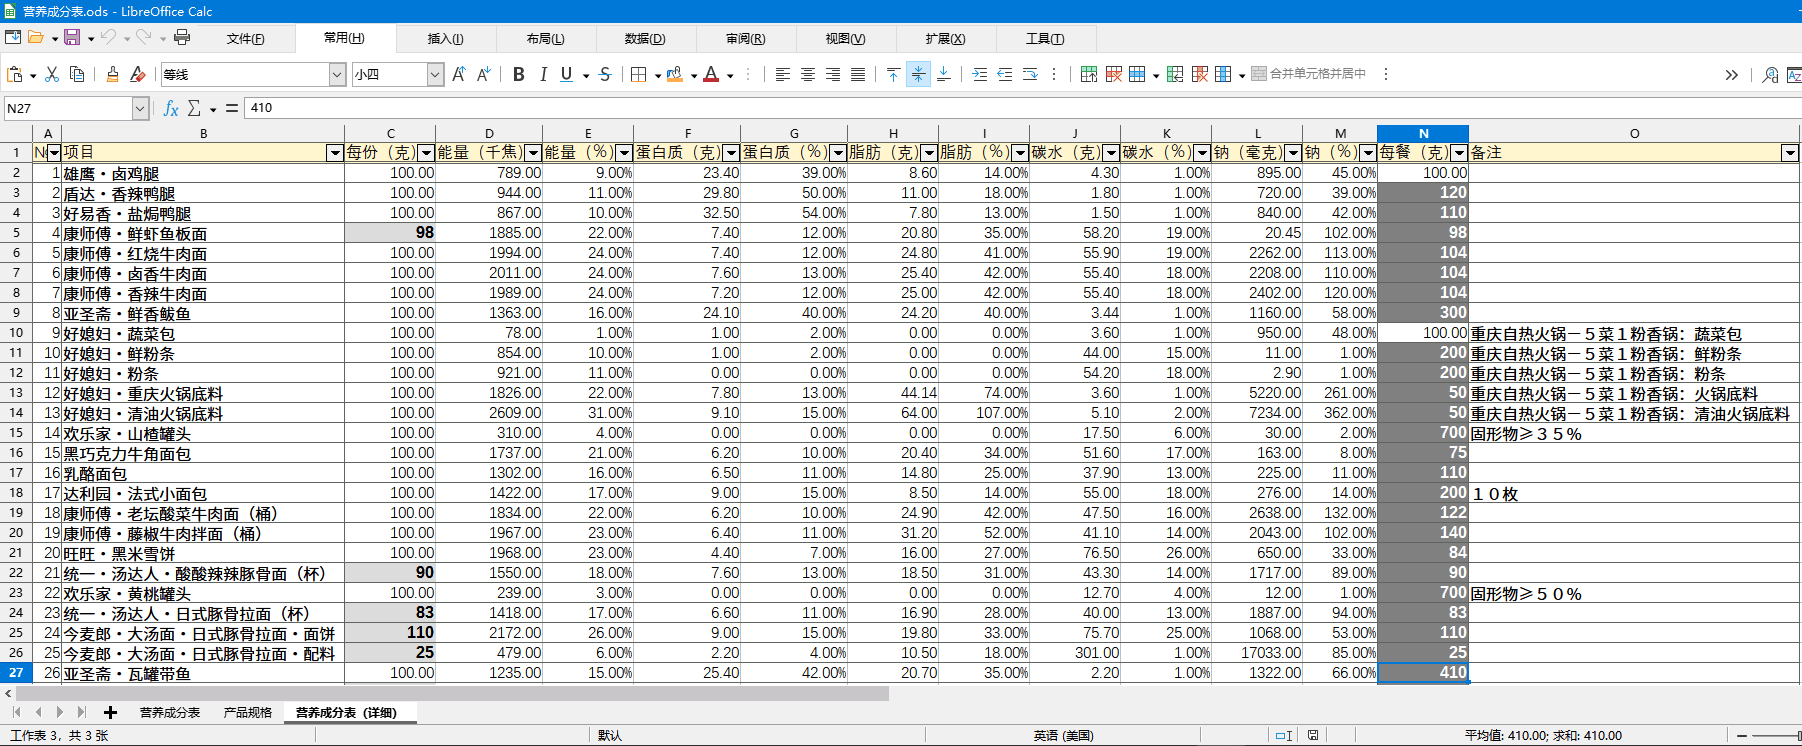Click the Sum sigma icon

[194, 108]
